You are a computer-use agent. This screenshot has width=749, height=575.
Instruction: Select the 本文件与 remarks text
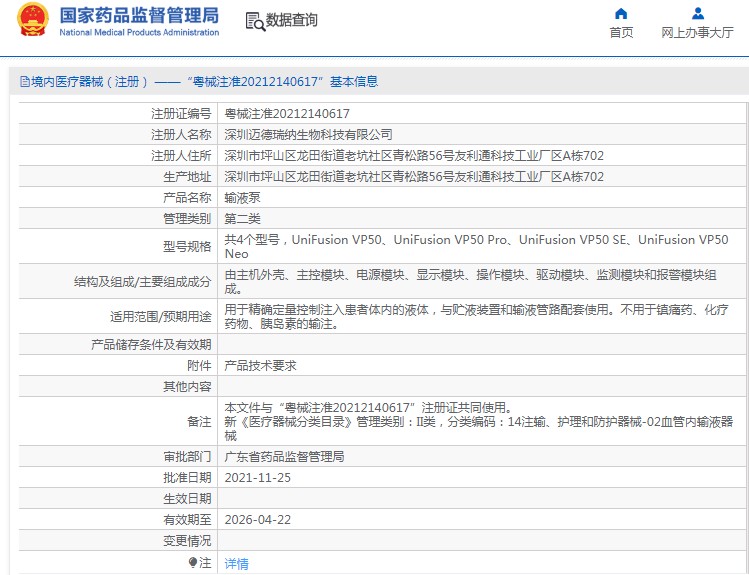tap(479, 422)
